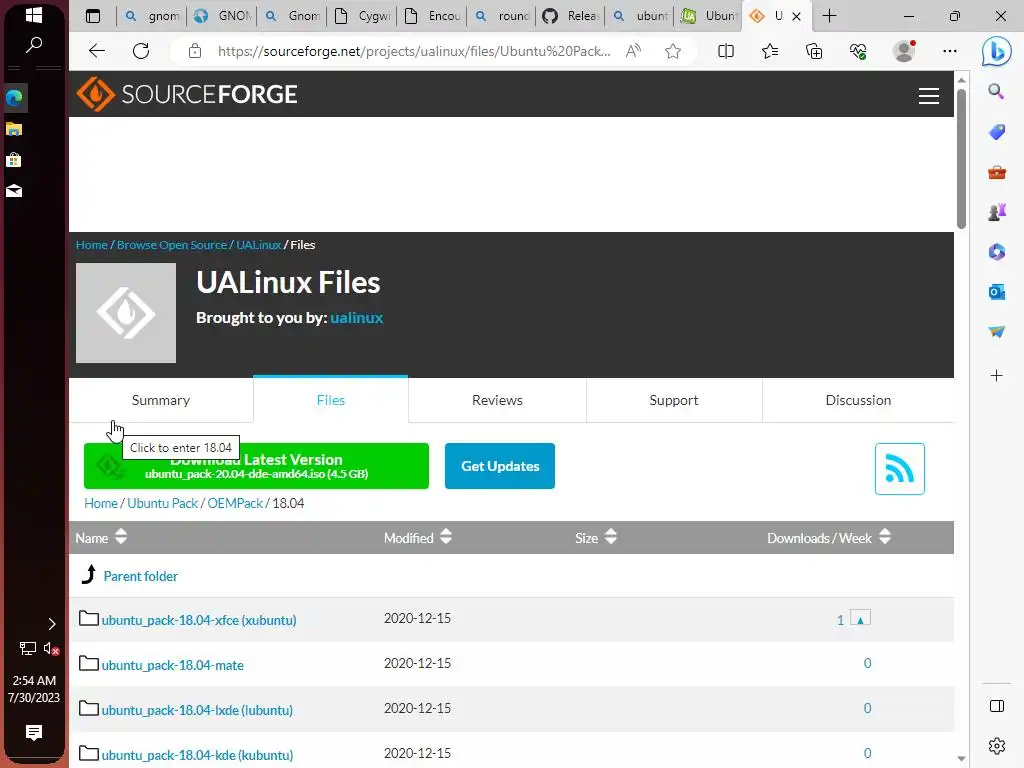Click the UALinux project thumbnail icon
This screenshot has width=1024, height=768.
click(126, 313)
